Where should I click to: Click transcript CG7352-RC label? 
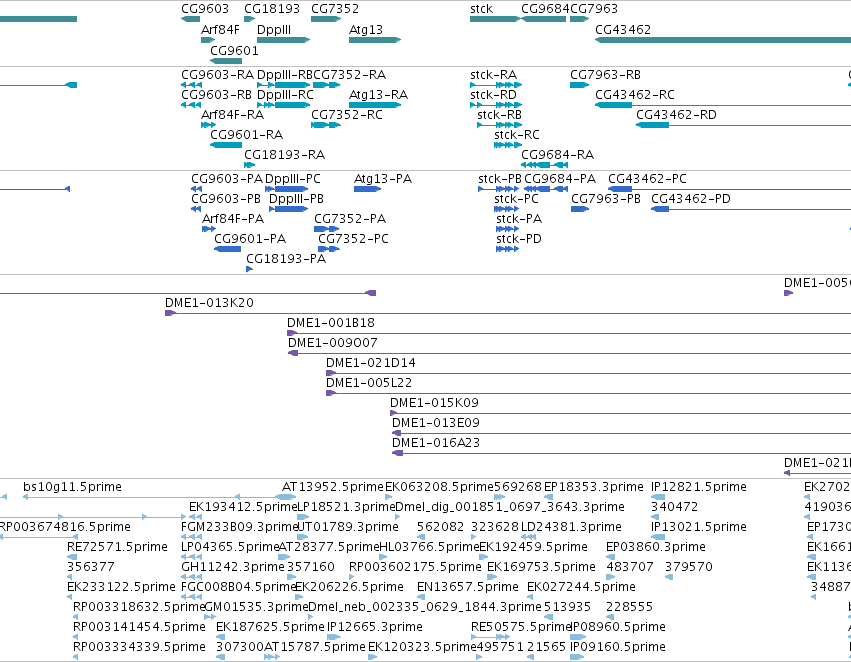pos(346,114)
